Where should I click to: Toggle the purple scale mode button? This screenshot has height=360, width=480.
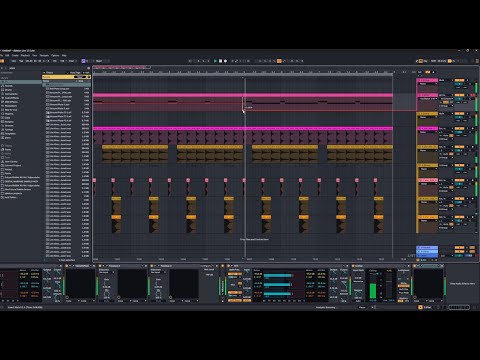[x=83, y=61]
